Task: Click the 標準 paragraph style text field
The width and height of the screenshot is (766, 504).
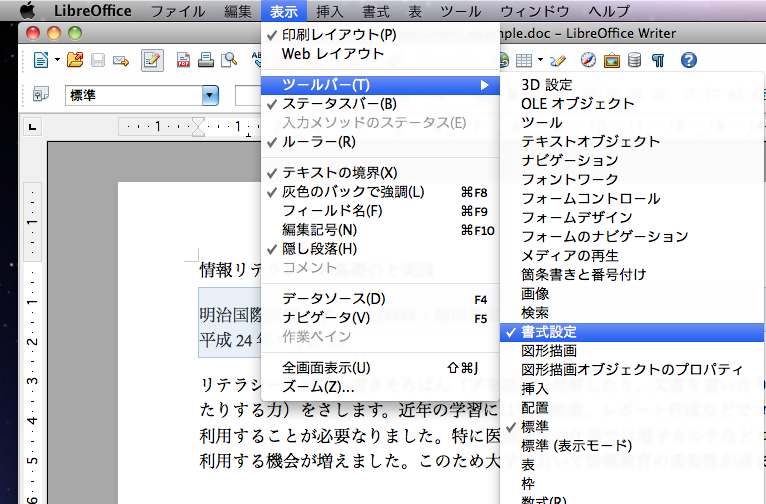Action: tap(134, 95)
